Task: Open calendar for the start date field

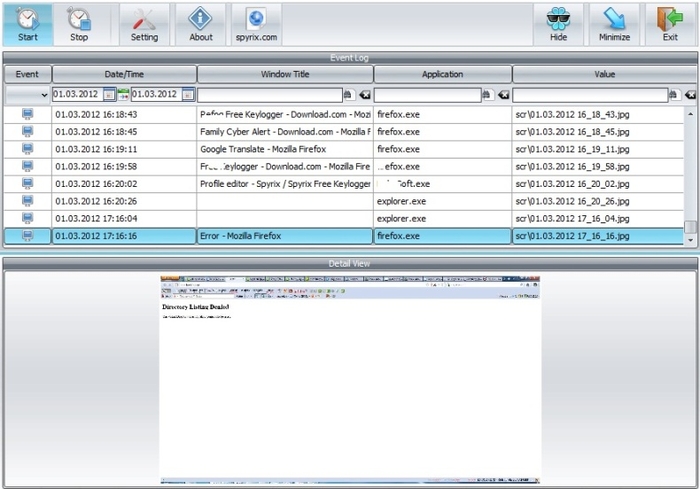Action: click(x=109, y=94)
